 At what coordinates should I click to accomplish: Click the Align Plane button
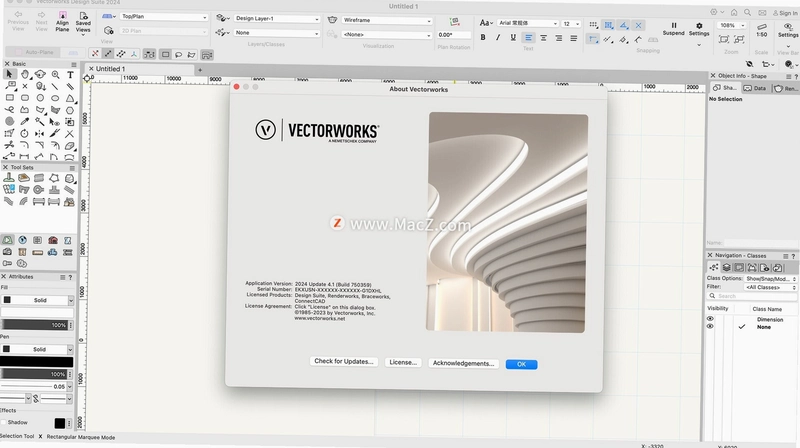tap(62, 22)
